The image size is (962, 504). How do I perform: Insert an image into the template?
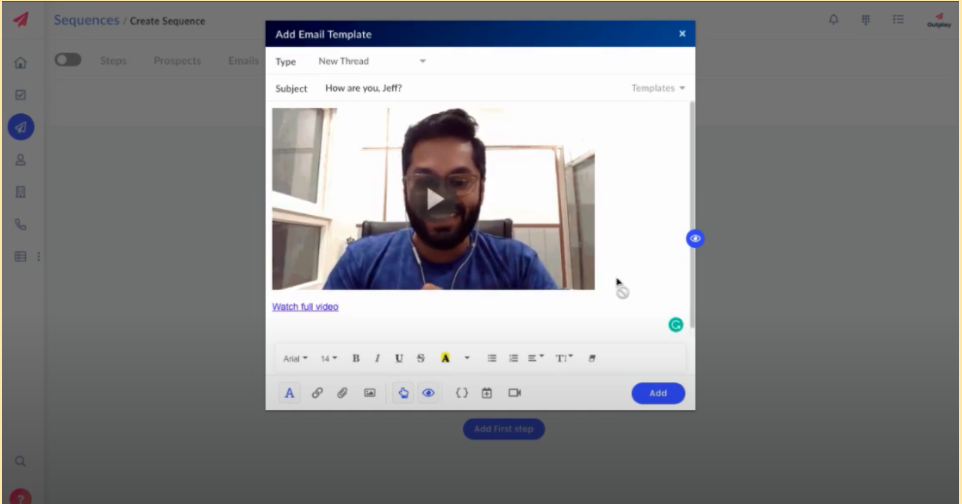click(x=369, y=393)
